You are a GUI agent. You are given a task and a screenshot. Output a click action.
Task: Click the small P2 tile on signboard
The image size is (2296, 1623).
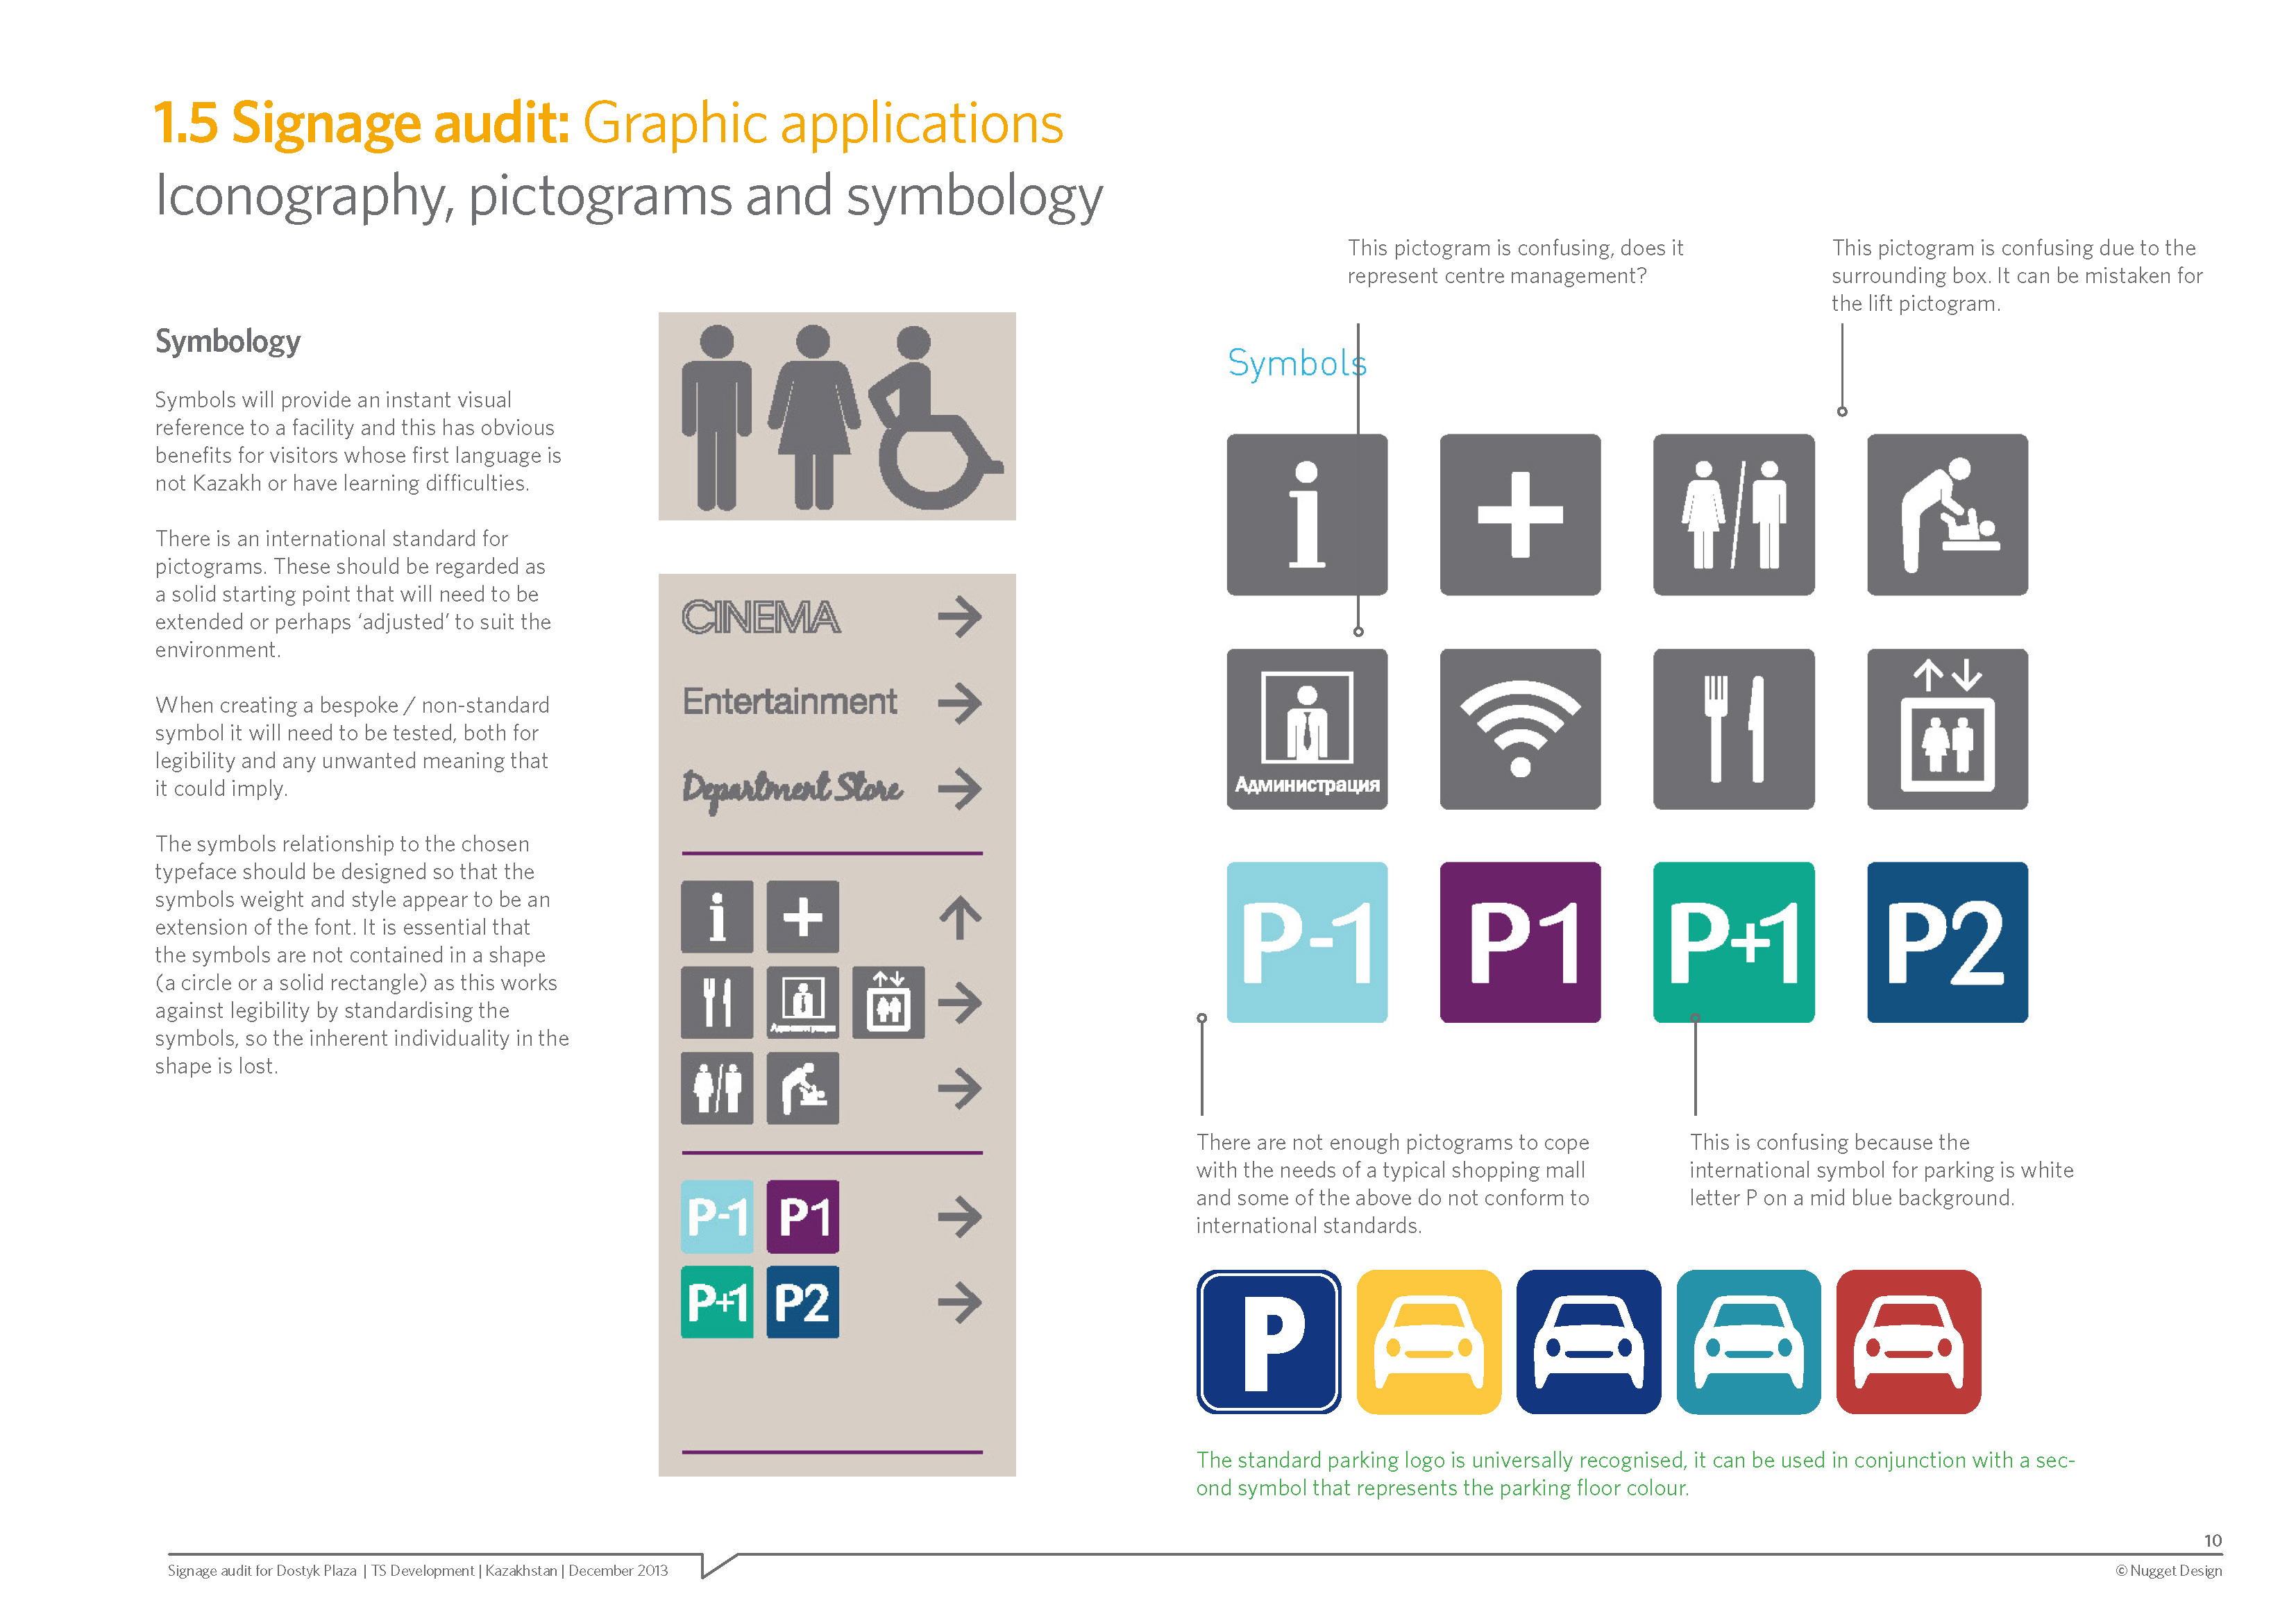[802, 1302]
